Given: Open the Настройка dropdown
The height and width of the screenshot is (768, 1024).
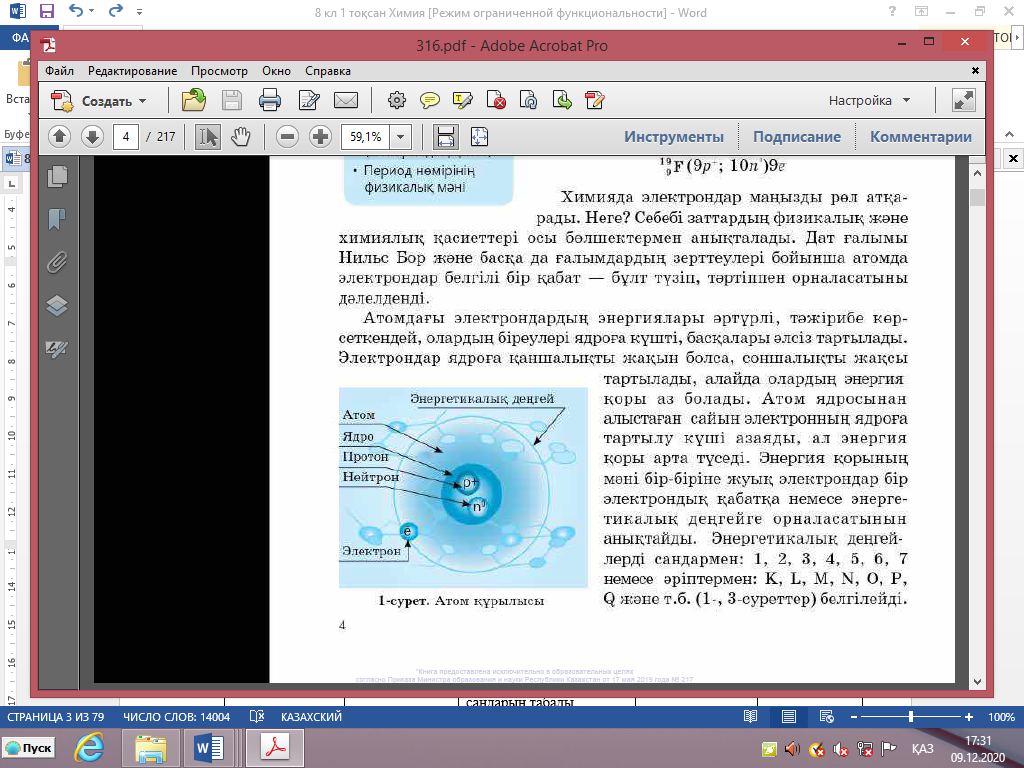Looking at the screenshot, I should (x=869, y=101).
